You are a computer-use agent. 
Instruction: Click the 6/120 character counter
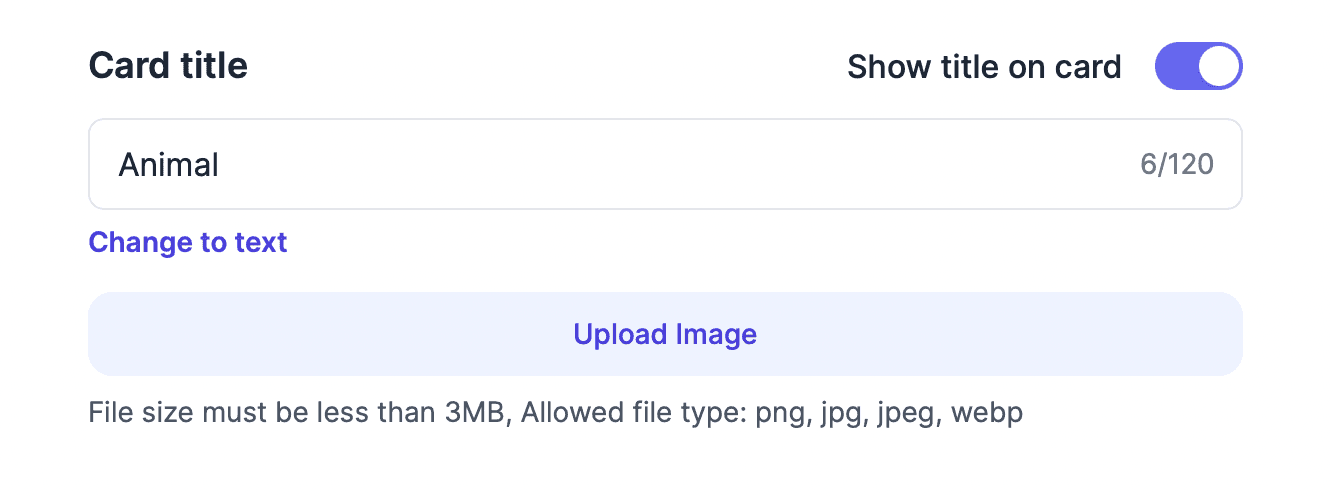click(1177, 164)
